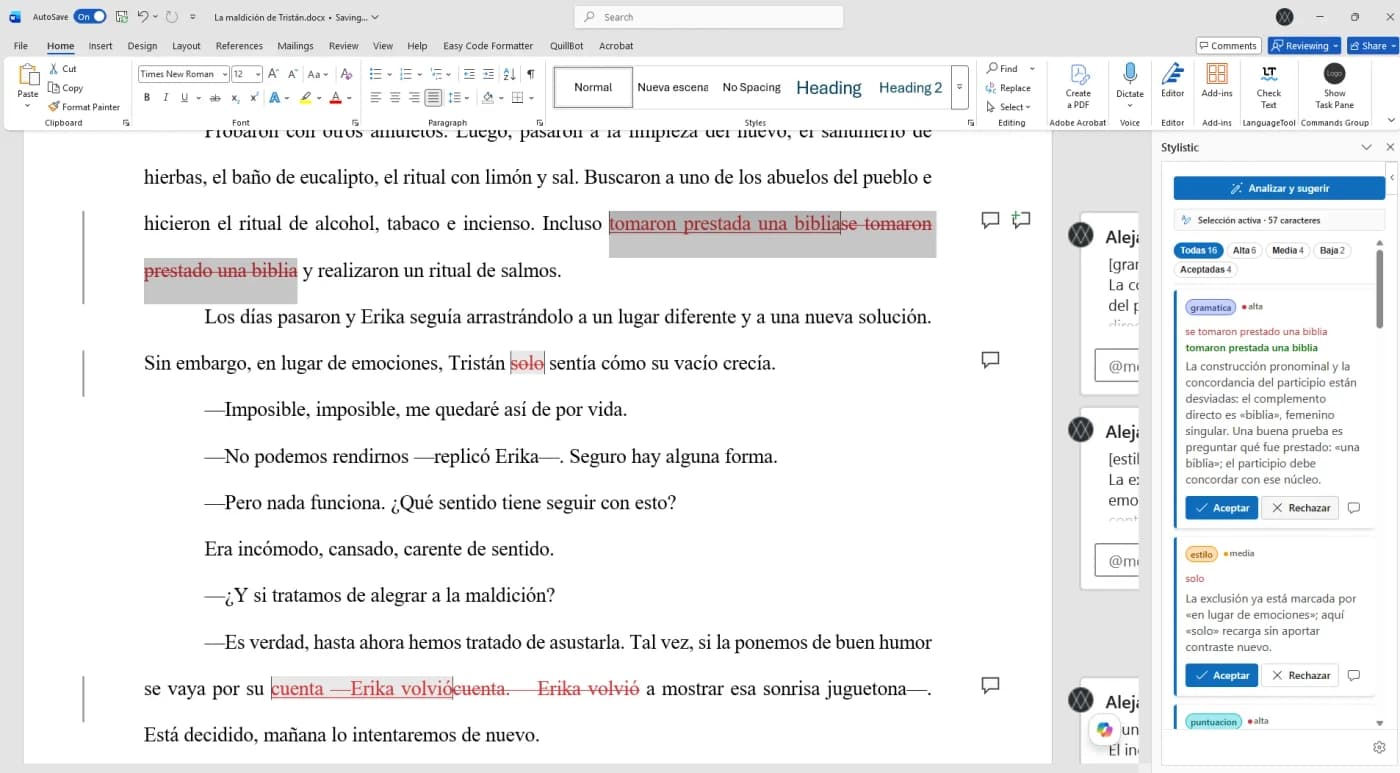Click the Paste clipboard icon
Viewport: 1400px width, 773px height.
27,75
